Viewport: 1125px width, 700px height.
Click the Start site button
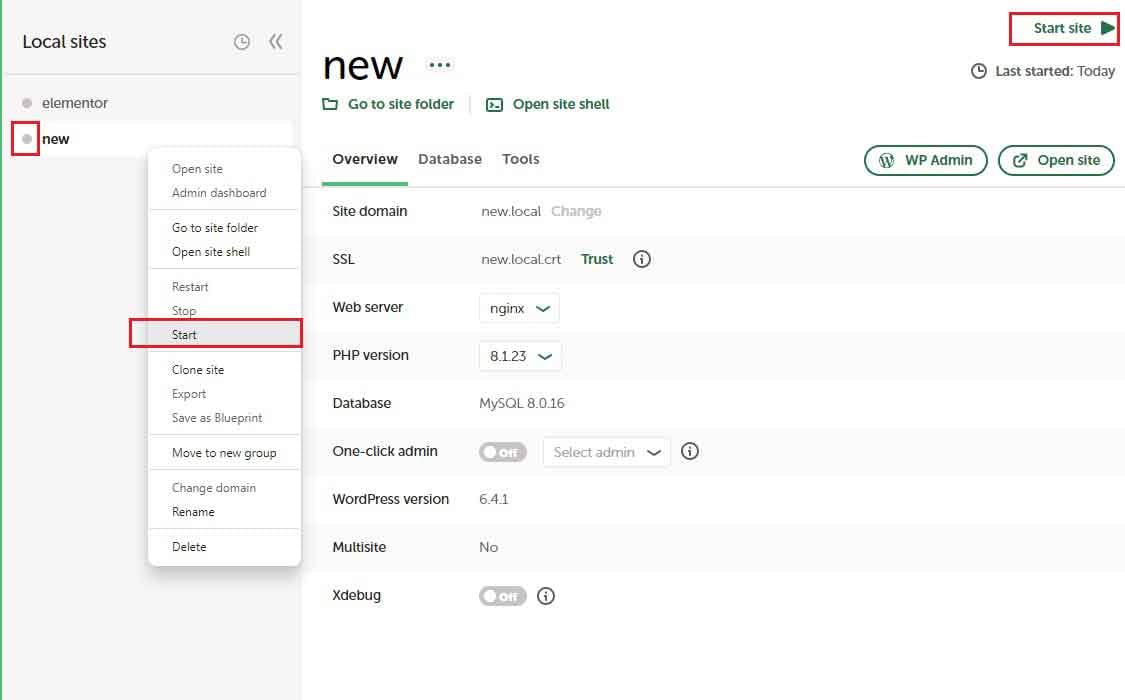(x=1062, y=28)
